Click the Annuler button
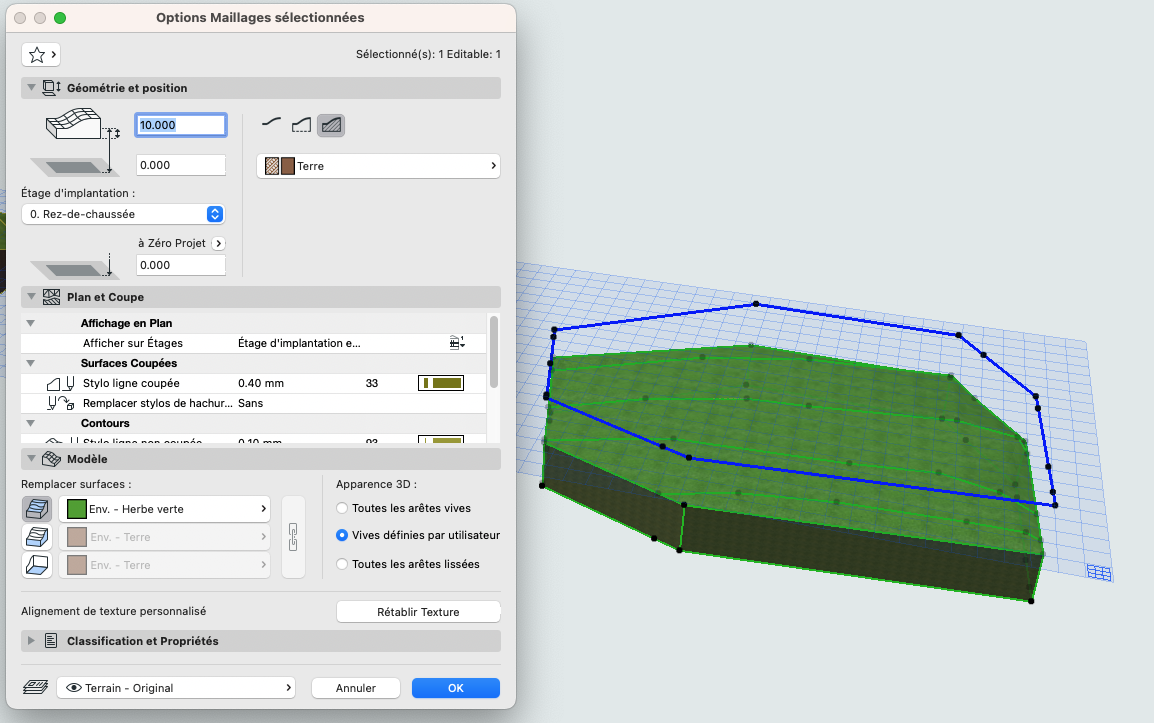 click(355, 688)
